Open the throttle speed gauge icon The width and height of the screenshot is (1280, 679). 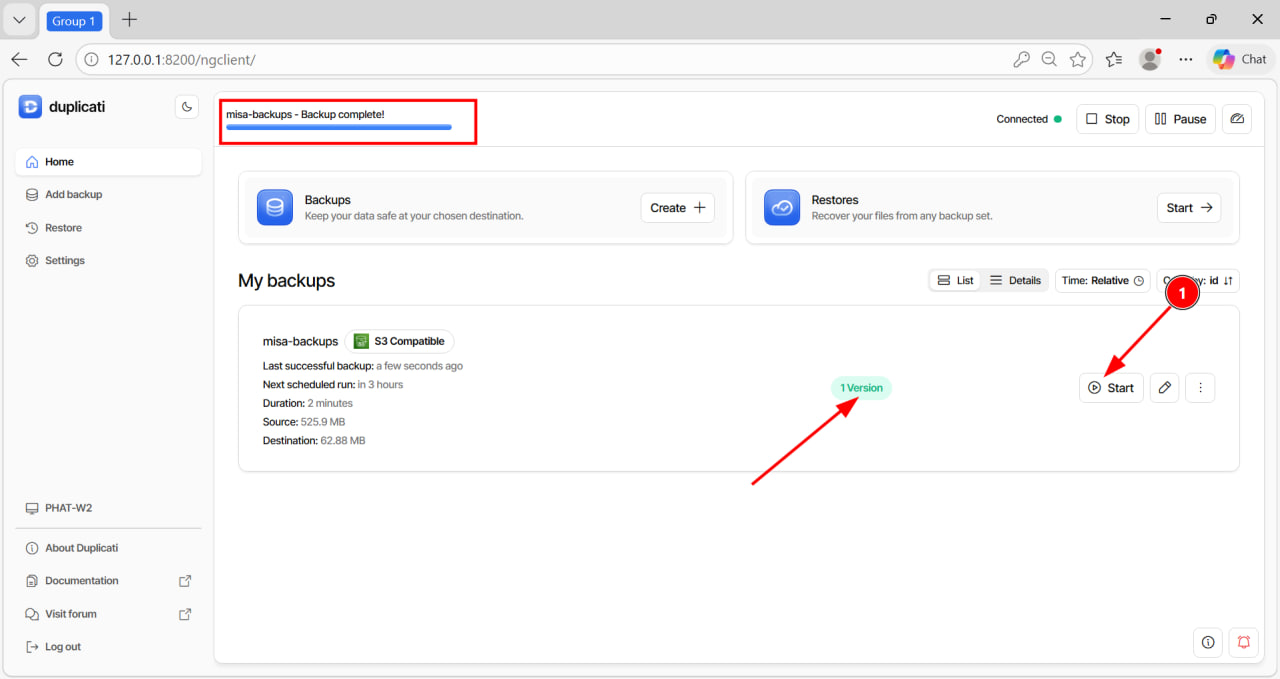tap(1237, 119)
